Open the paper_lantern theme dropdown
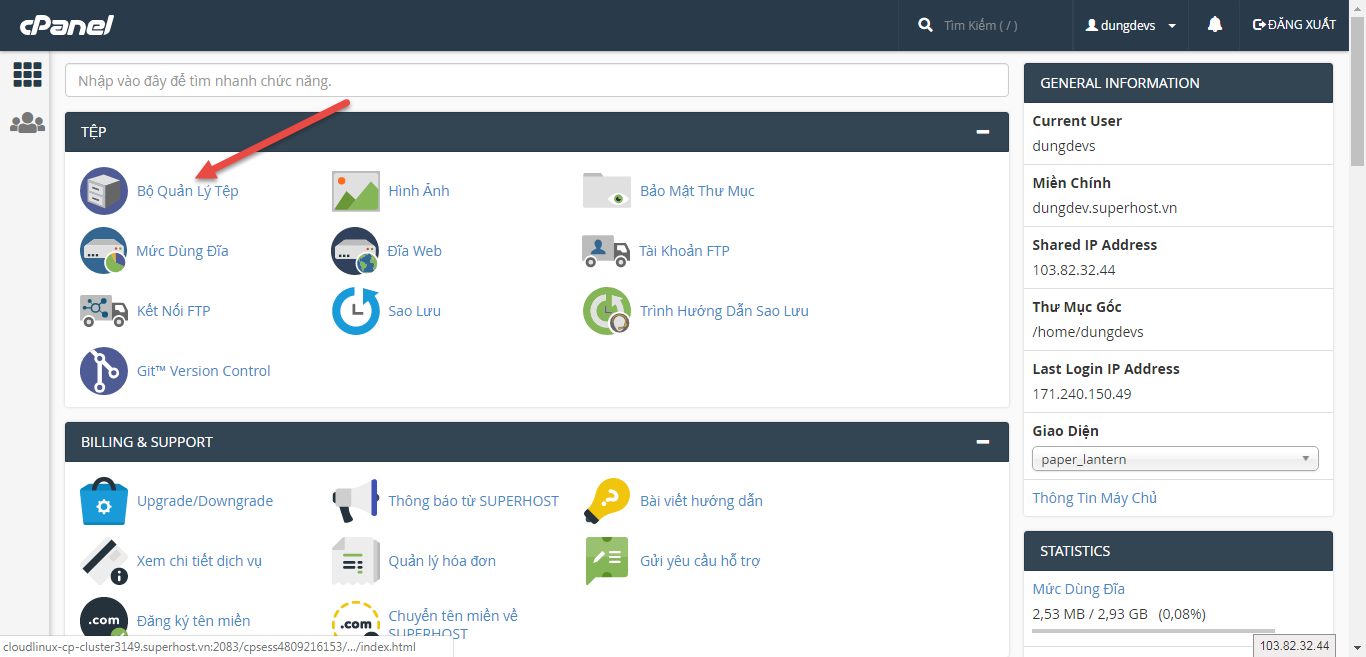Screen dimensions: 1366x657 pyautogui.click(x=1175, y=459)
